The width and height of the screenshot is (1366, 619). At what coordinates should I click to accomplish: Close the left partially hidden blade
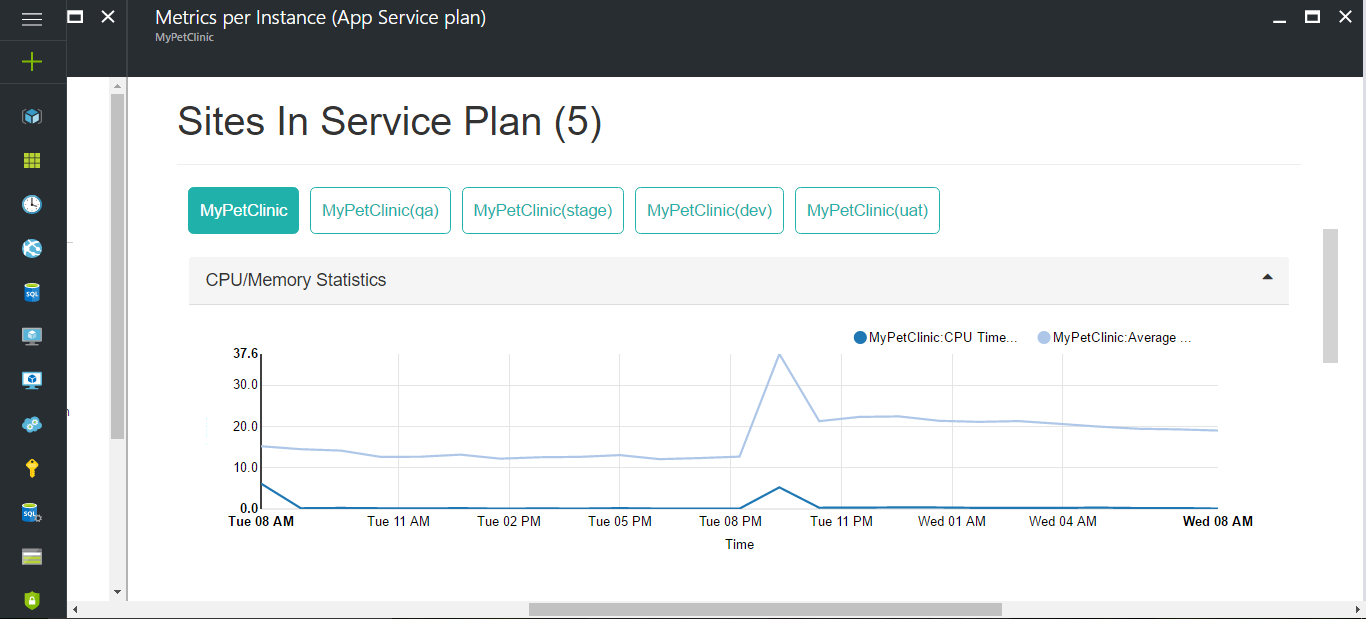(x=108, y=17)
